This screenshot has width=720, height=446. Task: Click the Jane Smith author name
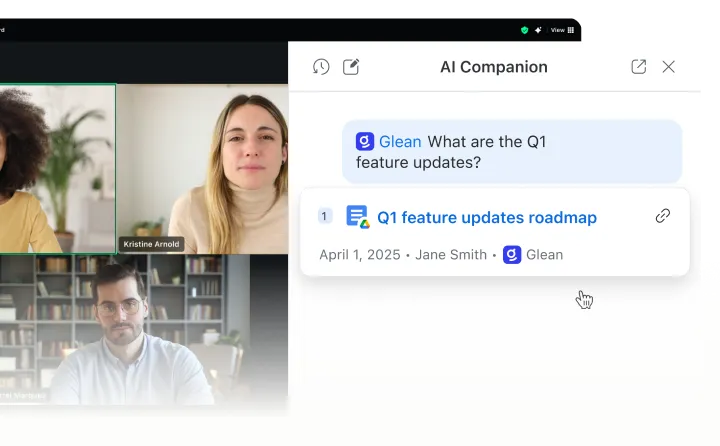click(x=451, y=254)
